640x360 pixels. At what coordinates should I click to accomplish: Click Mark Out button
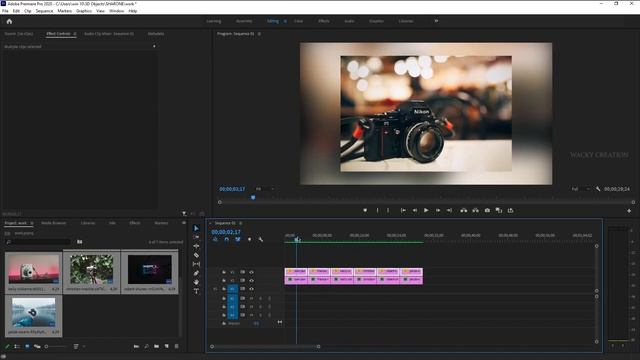(x=388, y=210)
